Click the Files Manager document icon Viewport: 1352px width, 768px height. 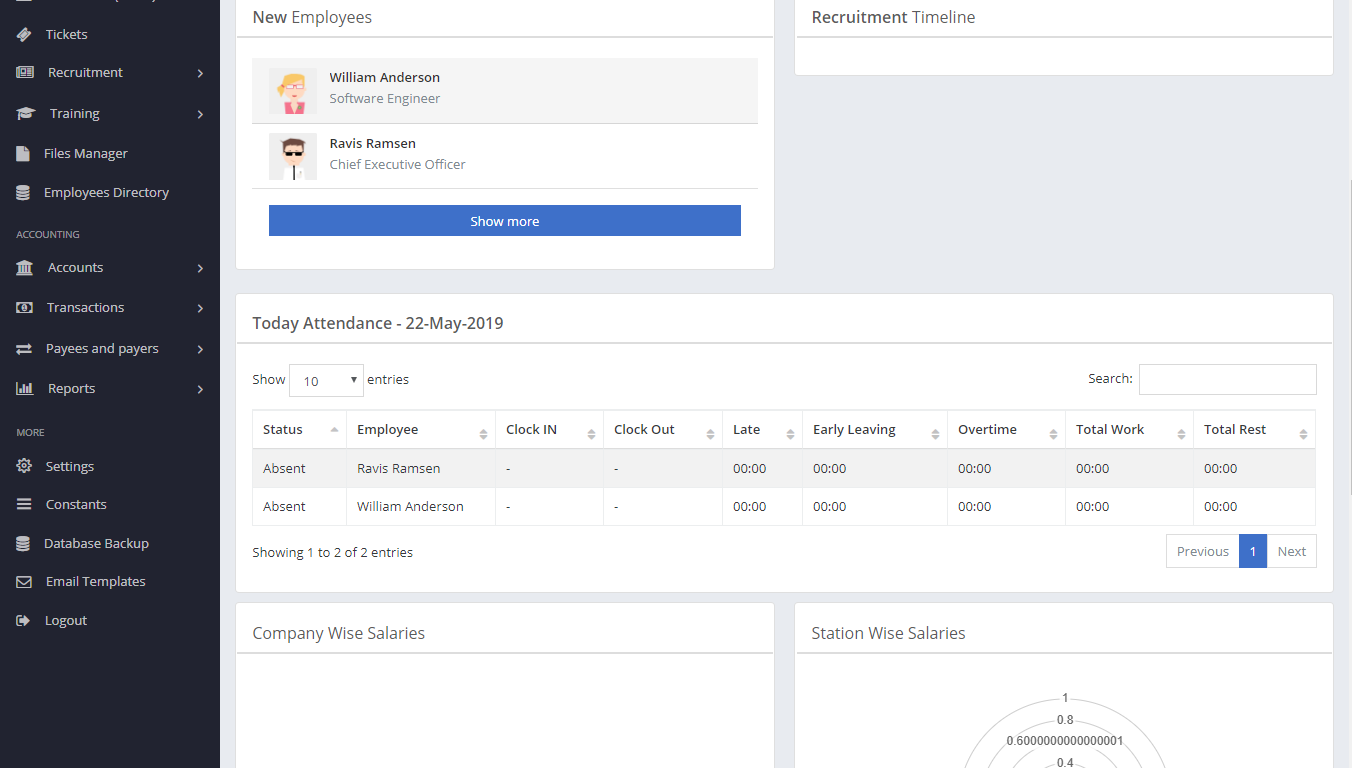23,154
